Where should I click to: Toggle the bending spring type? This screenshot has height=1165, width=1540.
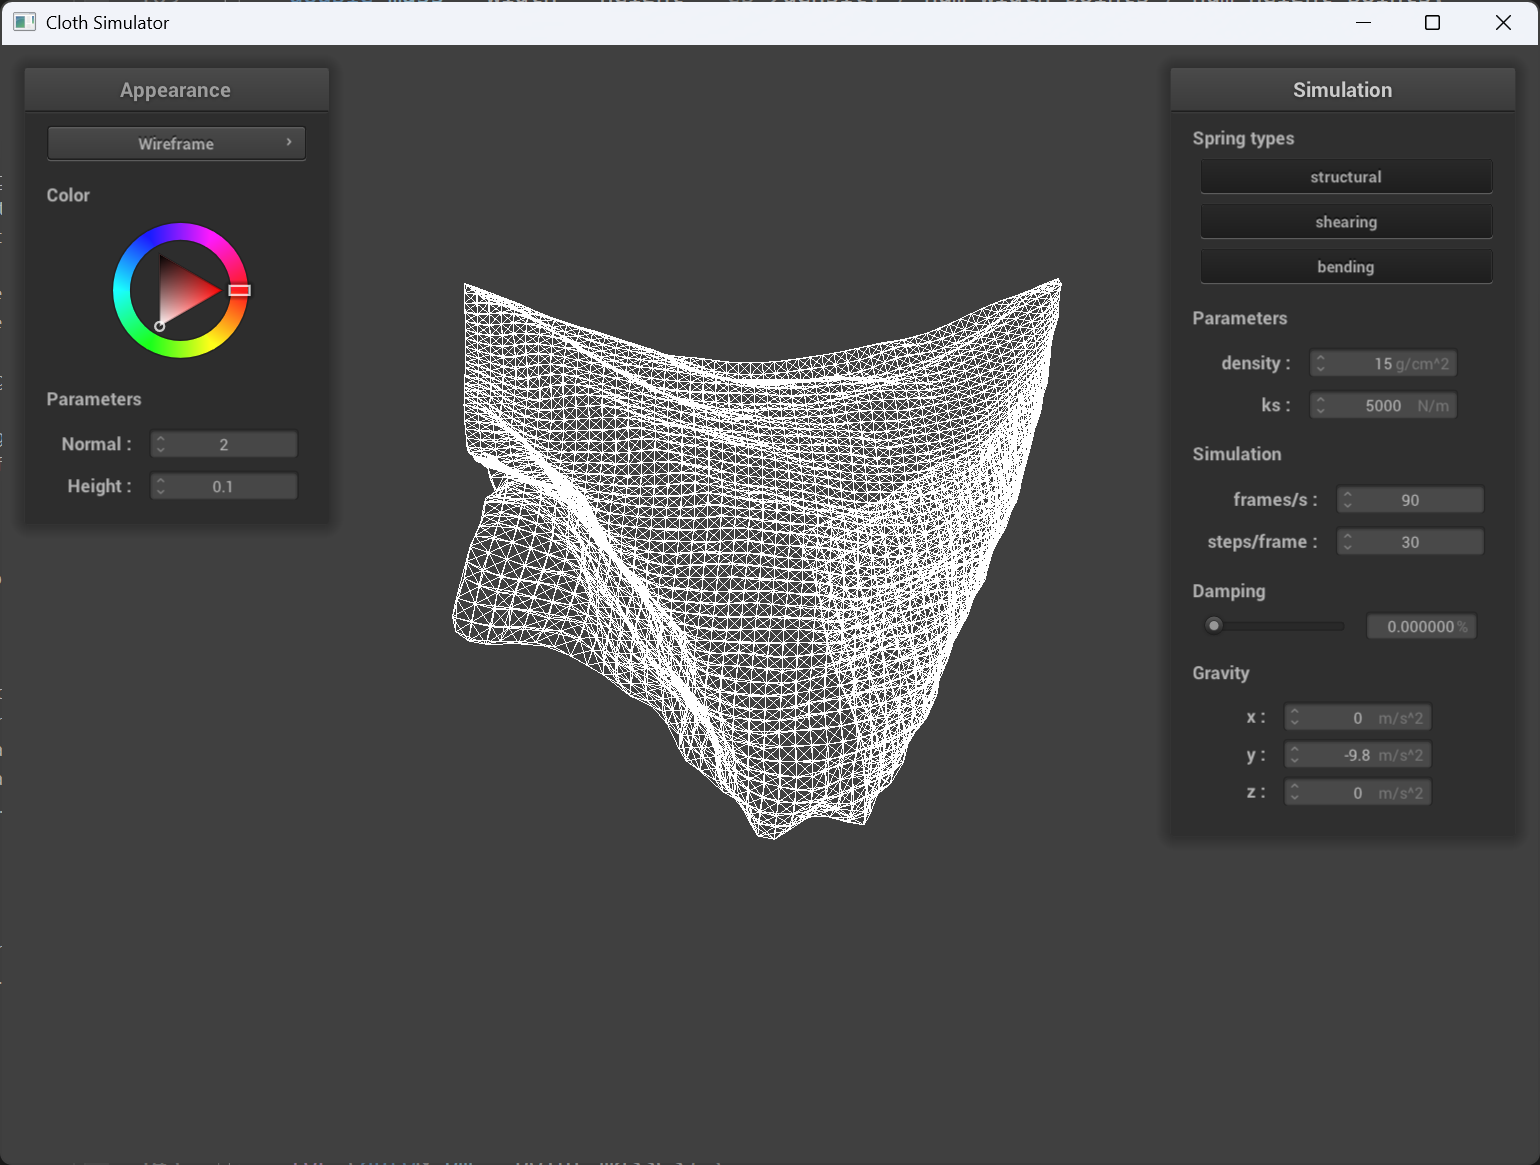click(1346, 267)
